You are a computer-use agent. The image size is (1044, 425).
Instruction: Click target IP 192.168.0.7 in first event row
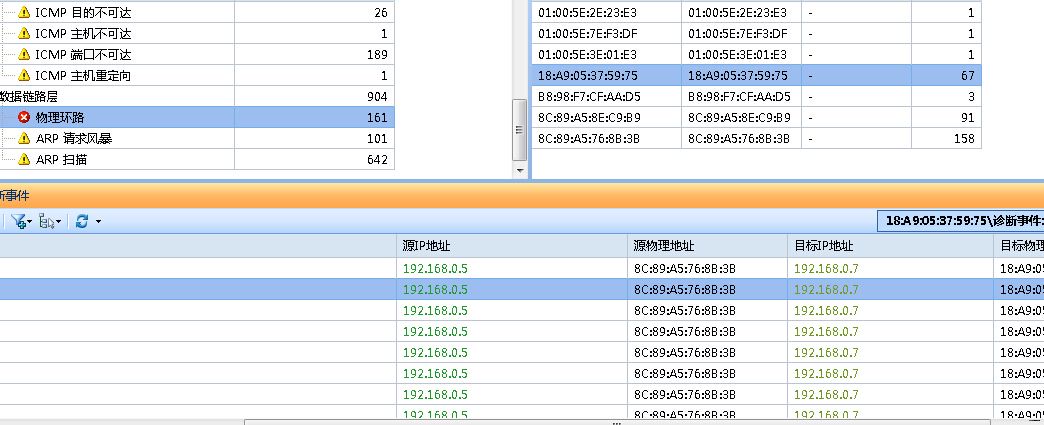coord(826,268)
